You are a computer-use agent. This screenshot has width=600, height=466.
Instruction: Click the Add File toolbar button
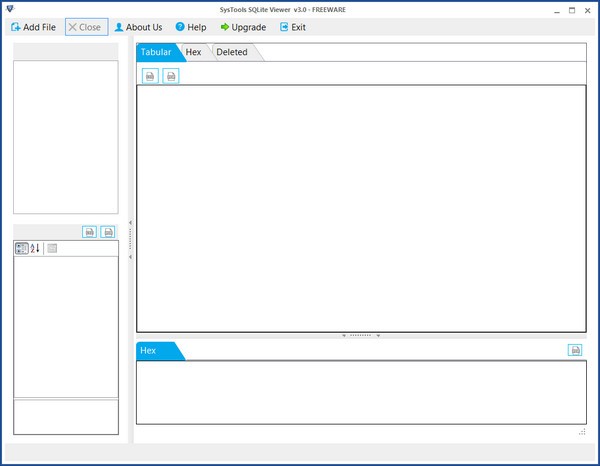(x=33, y=27)
